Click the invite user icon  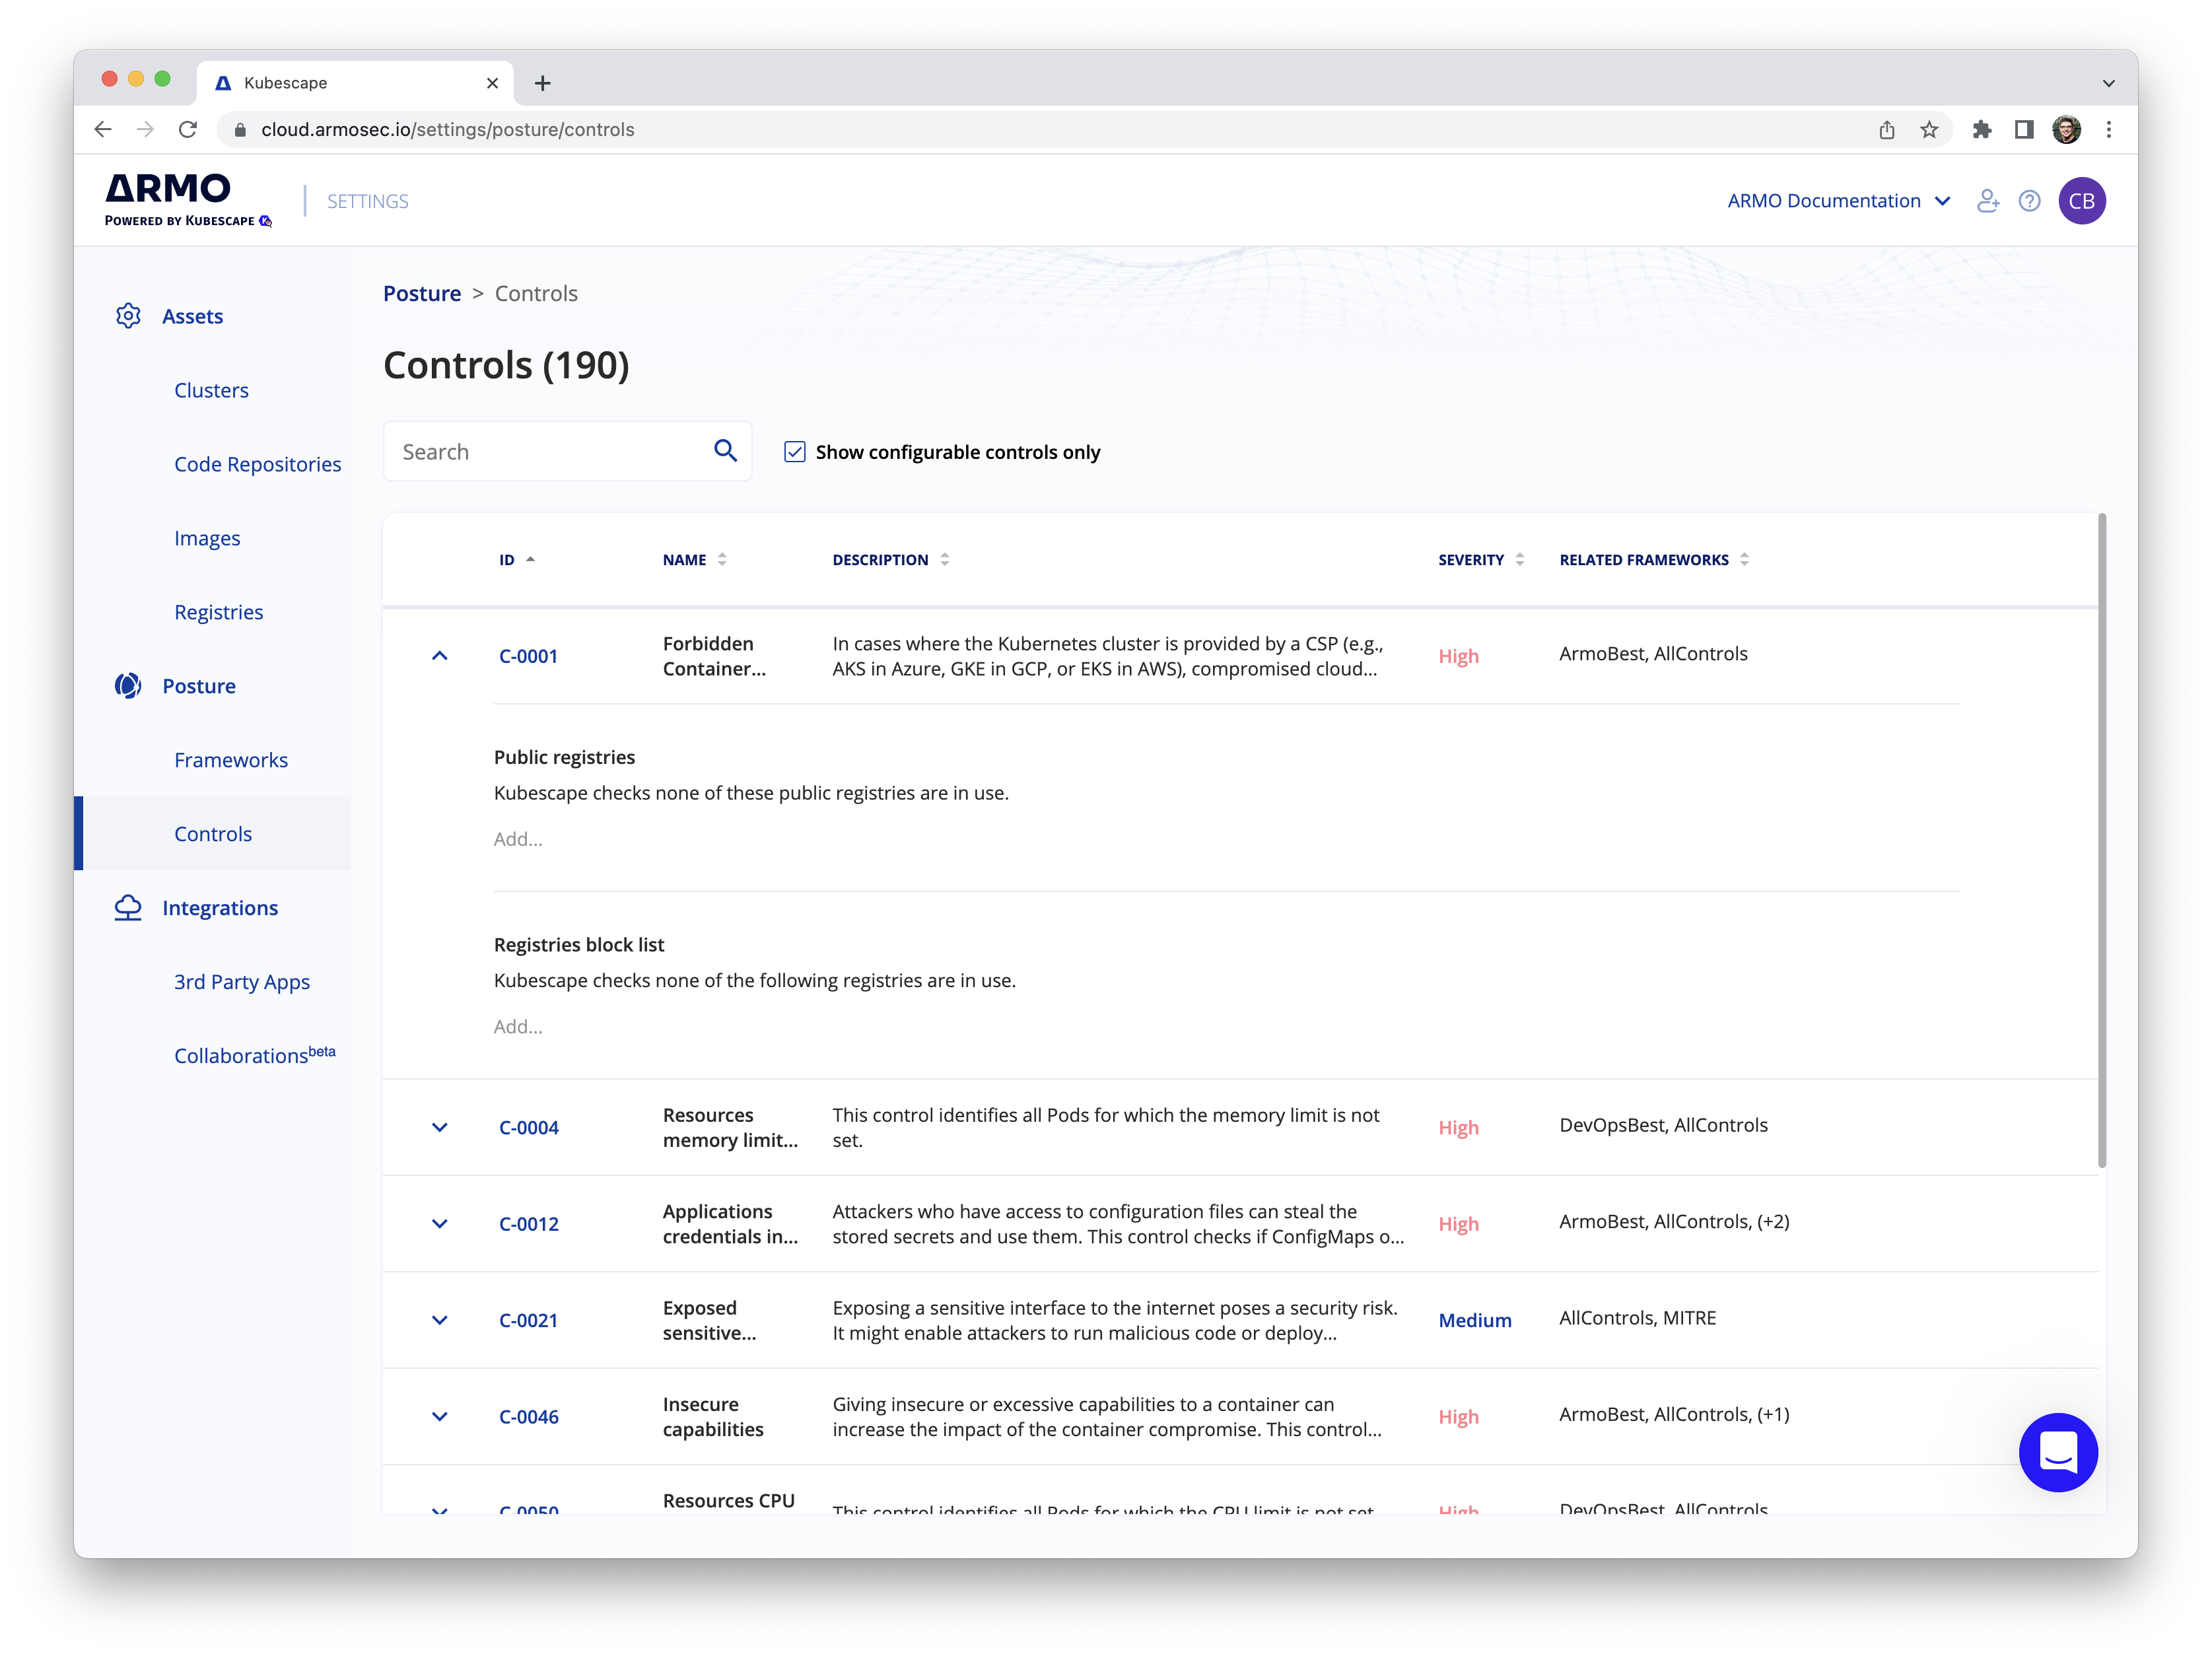point(1988,201)
